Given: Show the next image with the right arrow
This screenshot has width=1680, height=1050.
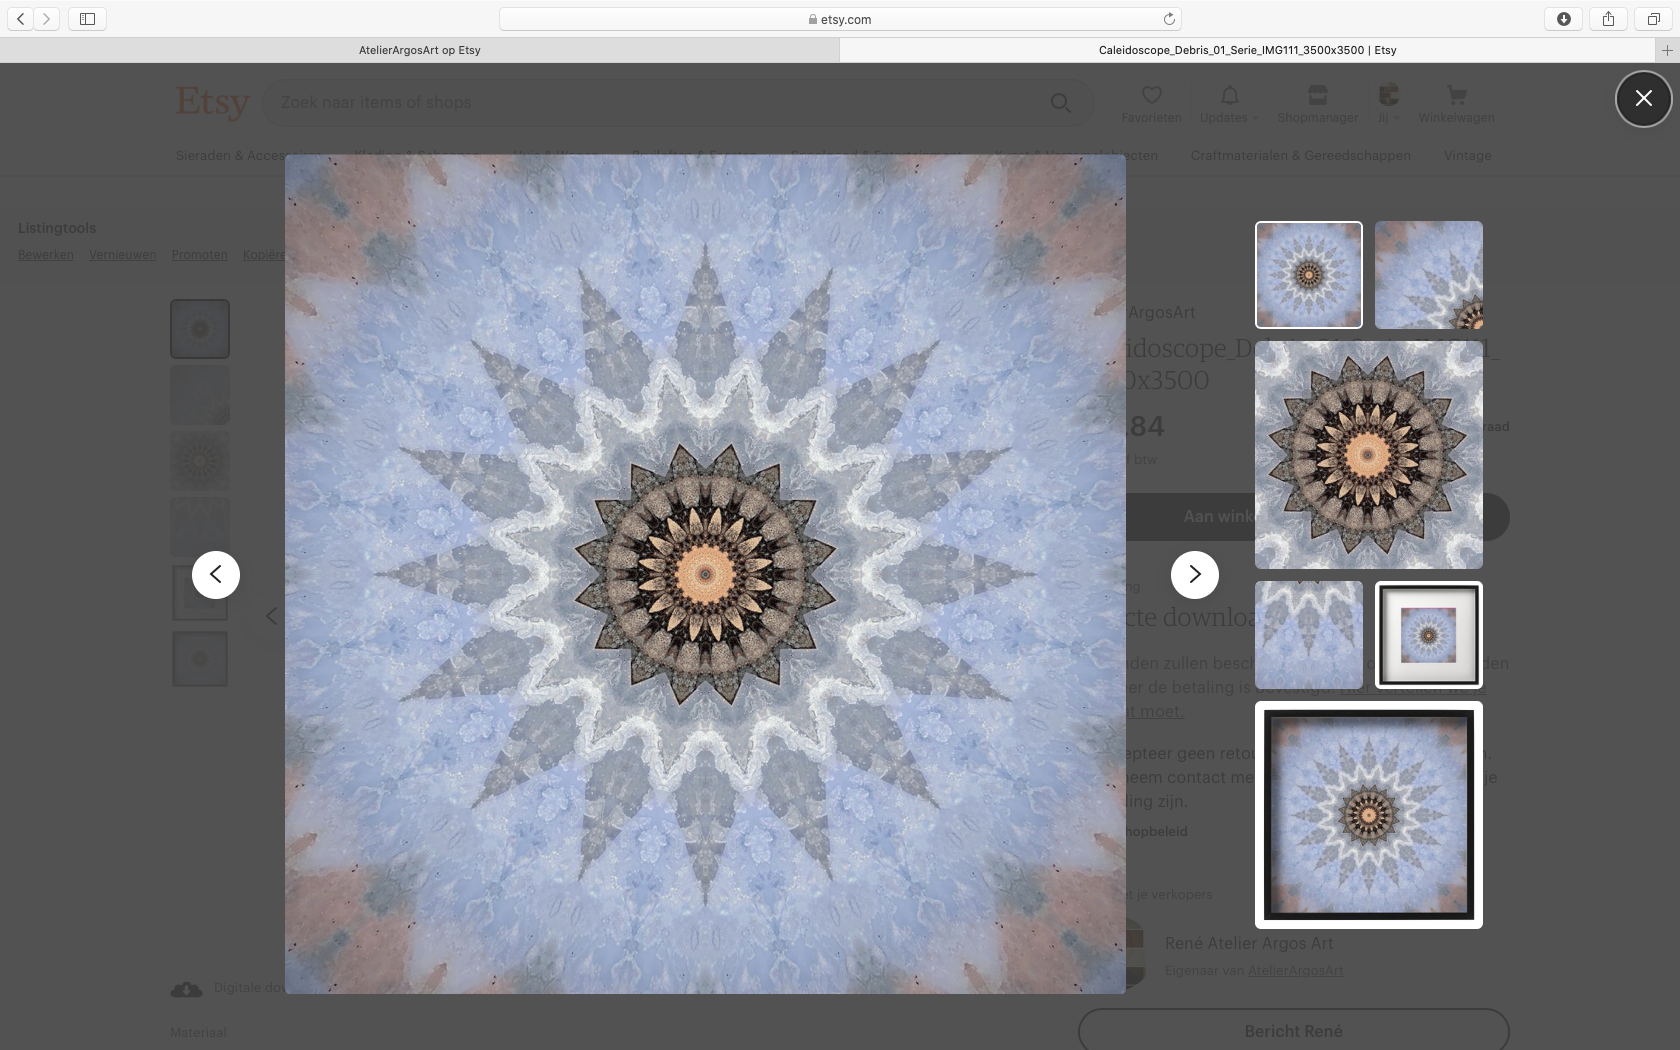Looking at the screenshot, I should coord(1194,575).
